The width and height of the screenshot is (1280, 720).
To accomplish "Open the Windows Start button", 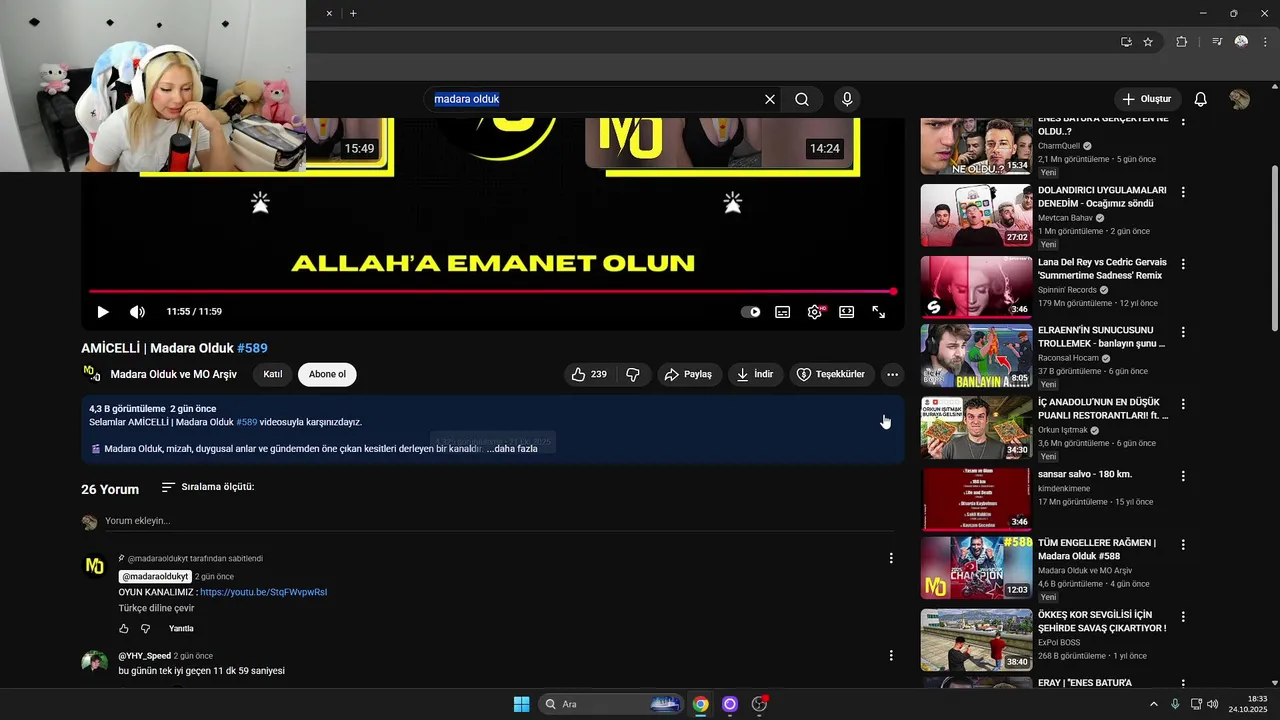I will tap(521, 704).
